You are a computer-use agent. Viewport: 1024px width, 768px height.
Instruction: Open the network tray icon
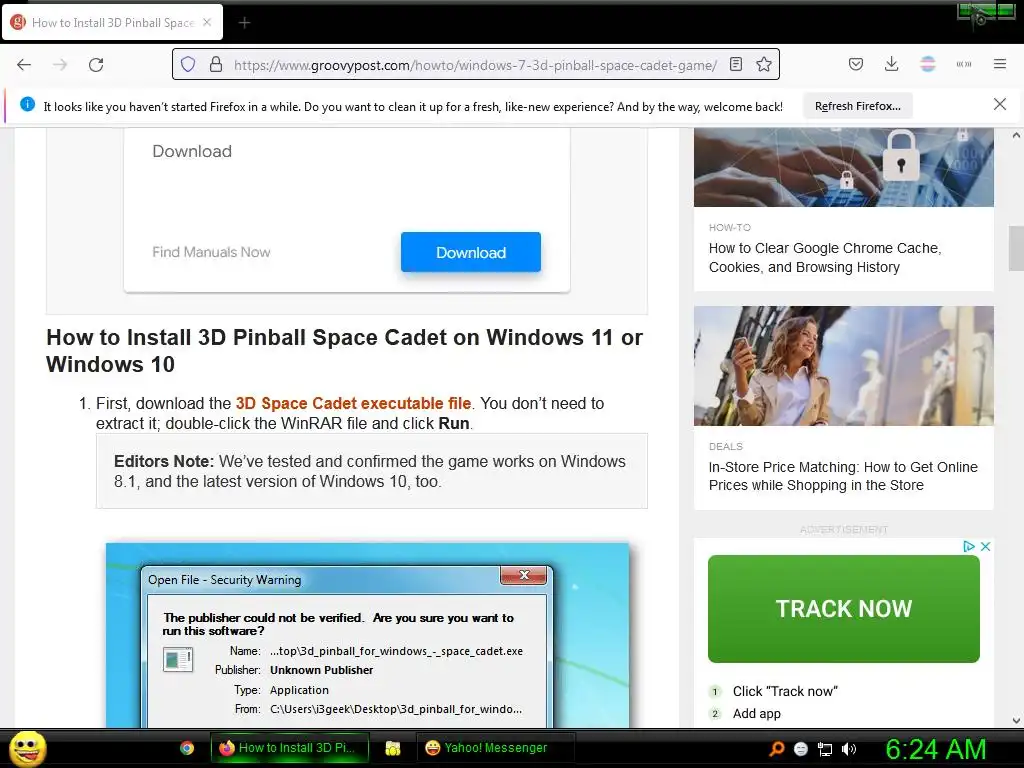click(825, 749)
